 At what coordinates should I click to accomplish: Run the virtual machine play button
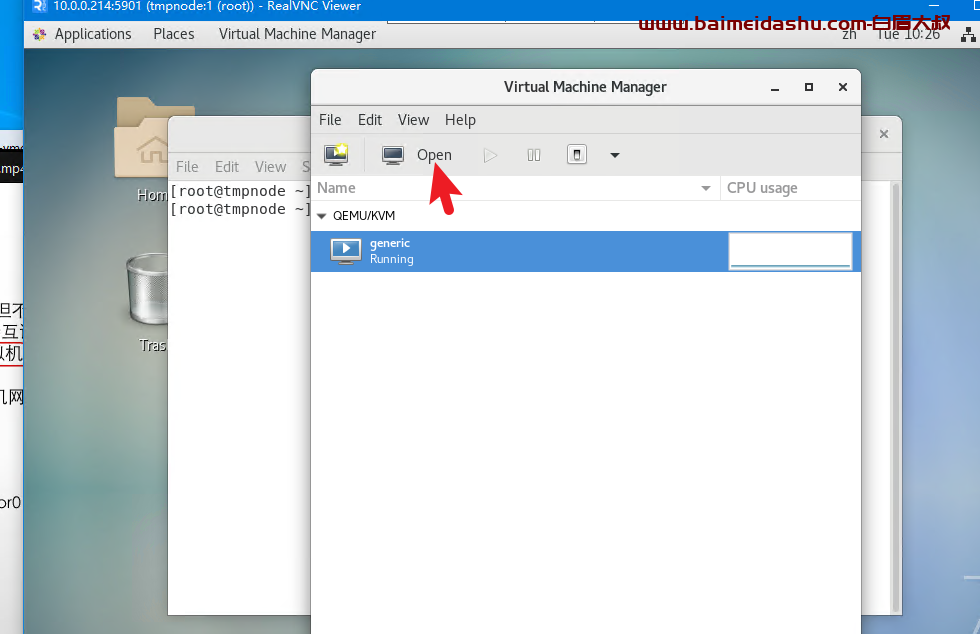491,155
